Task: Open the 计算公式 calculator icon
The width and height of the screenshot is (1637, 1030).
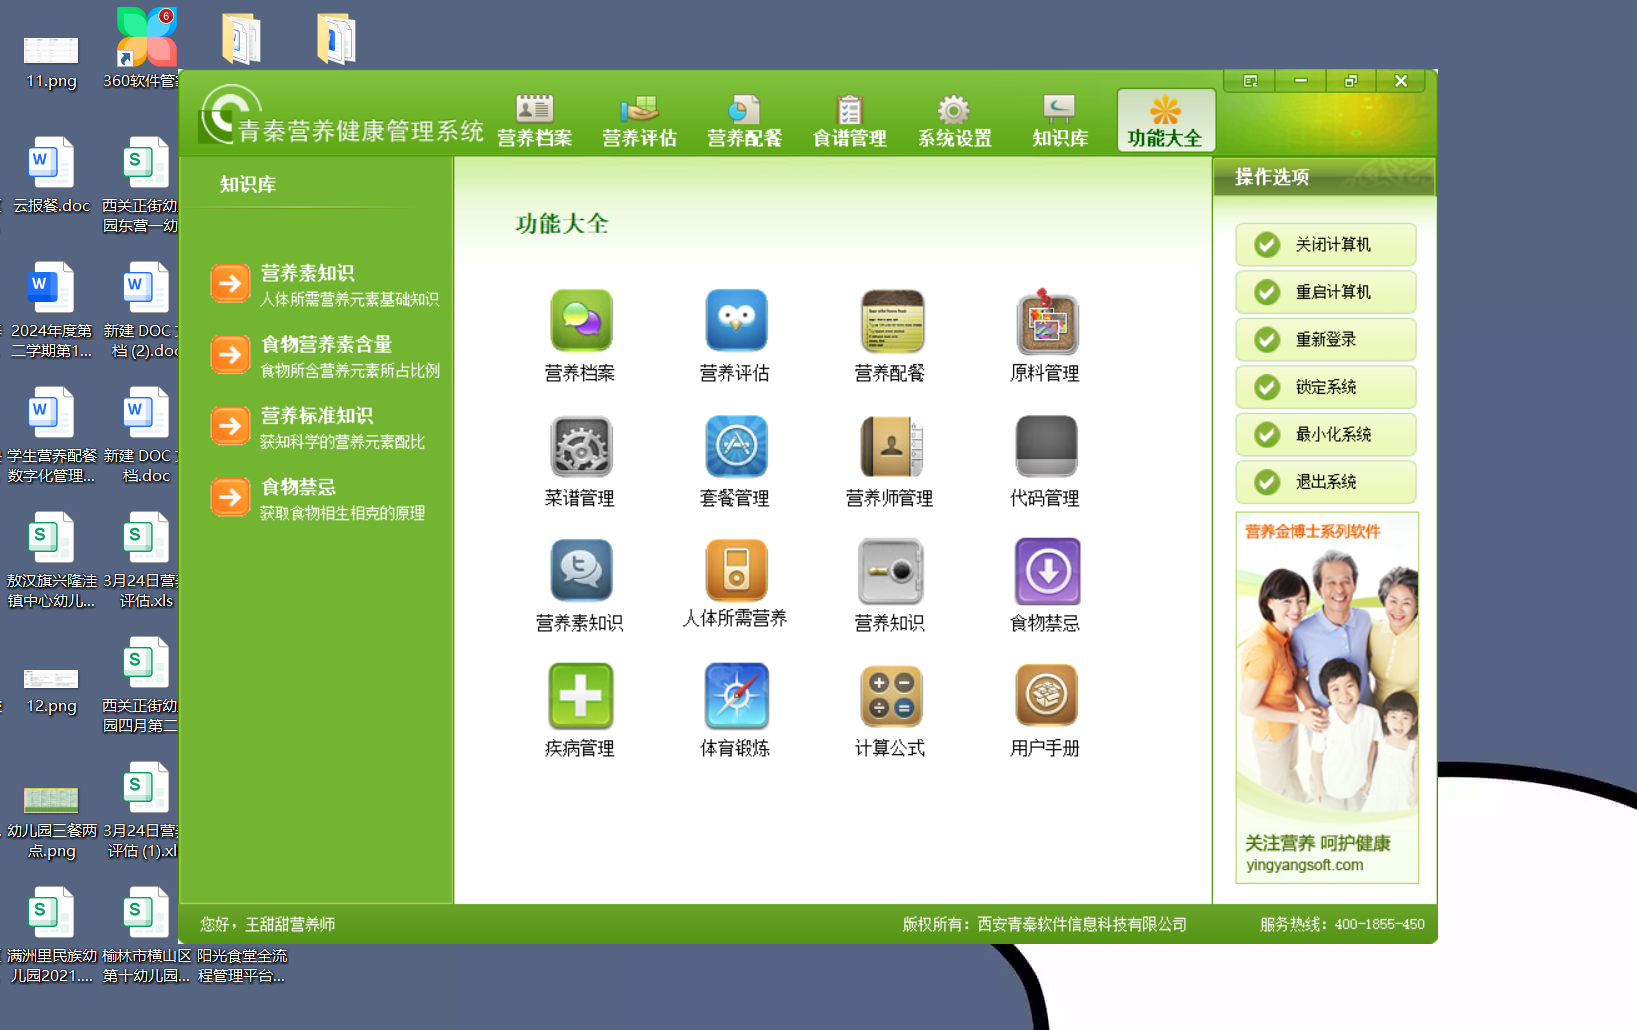Action: (891, 696)
